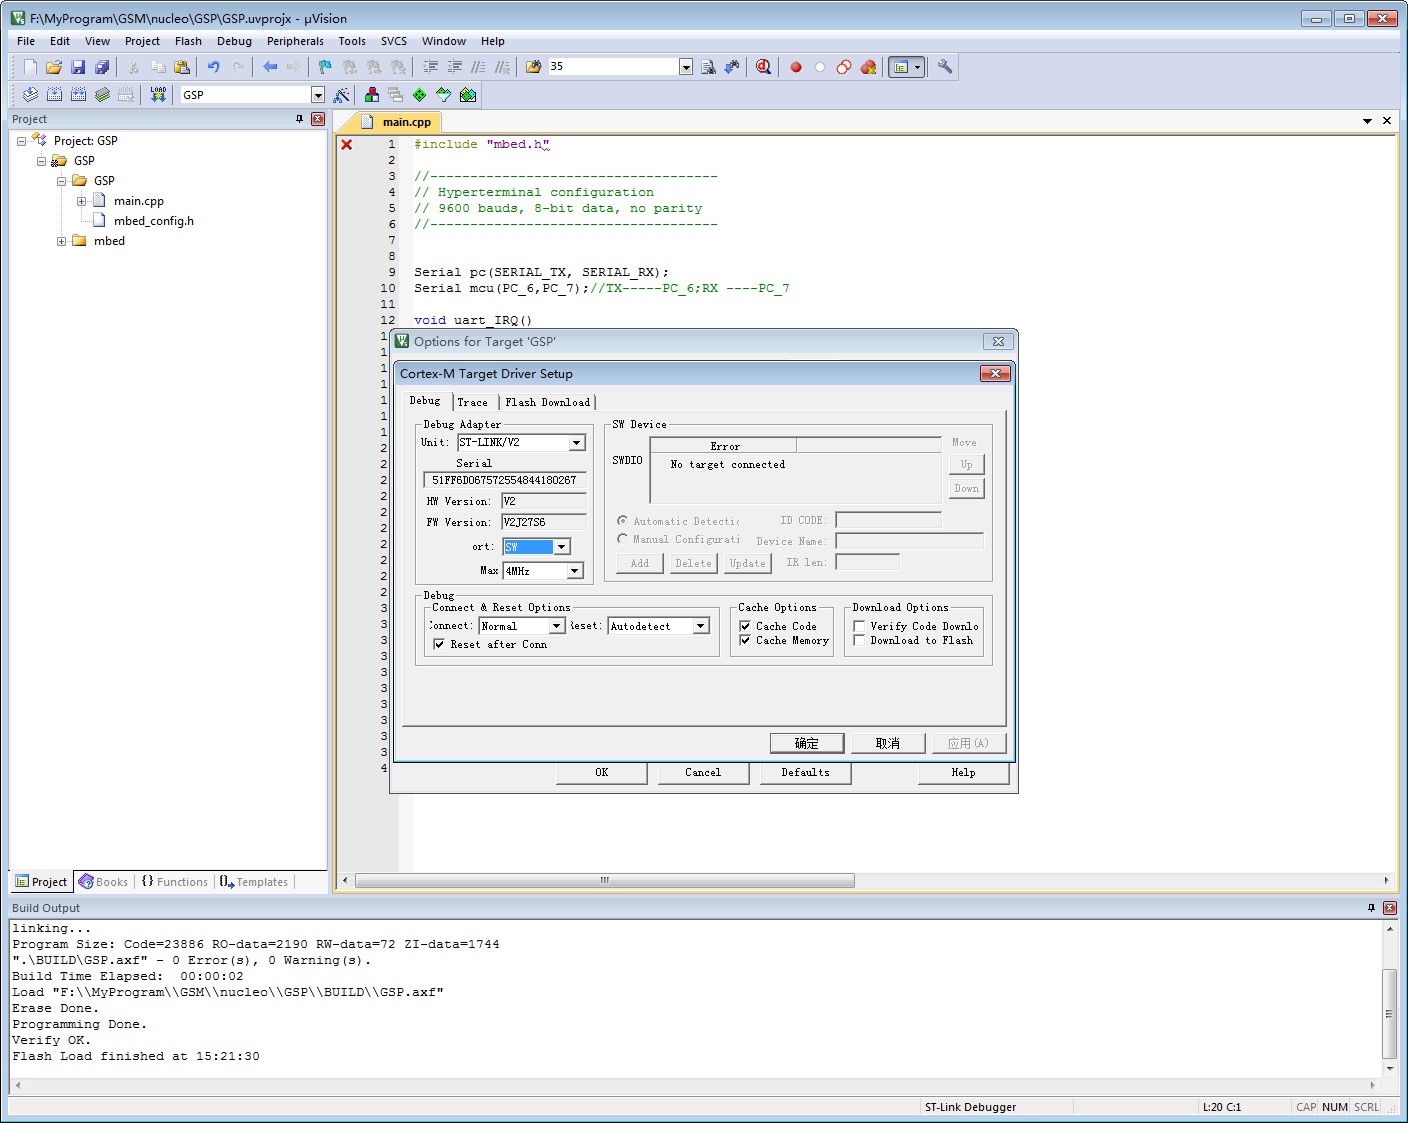Viewport: 1408px width, 1123px height.
Task: Click the Translate file icon
Action: [x=30, y=95]
